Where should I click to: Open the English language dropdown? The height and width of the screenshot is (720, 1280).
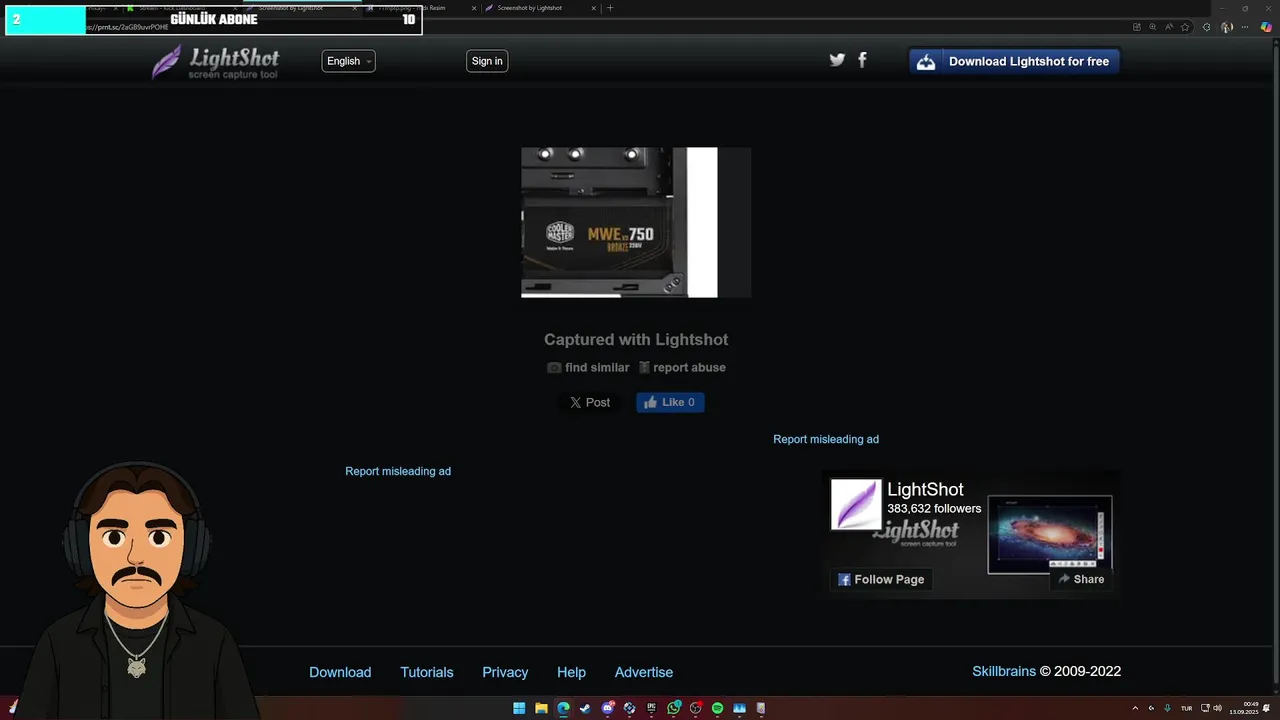coord(349,61)
